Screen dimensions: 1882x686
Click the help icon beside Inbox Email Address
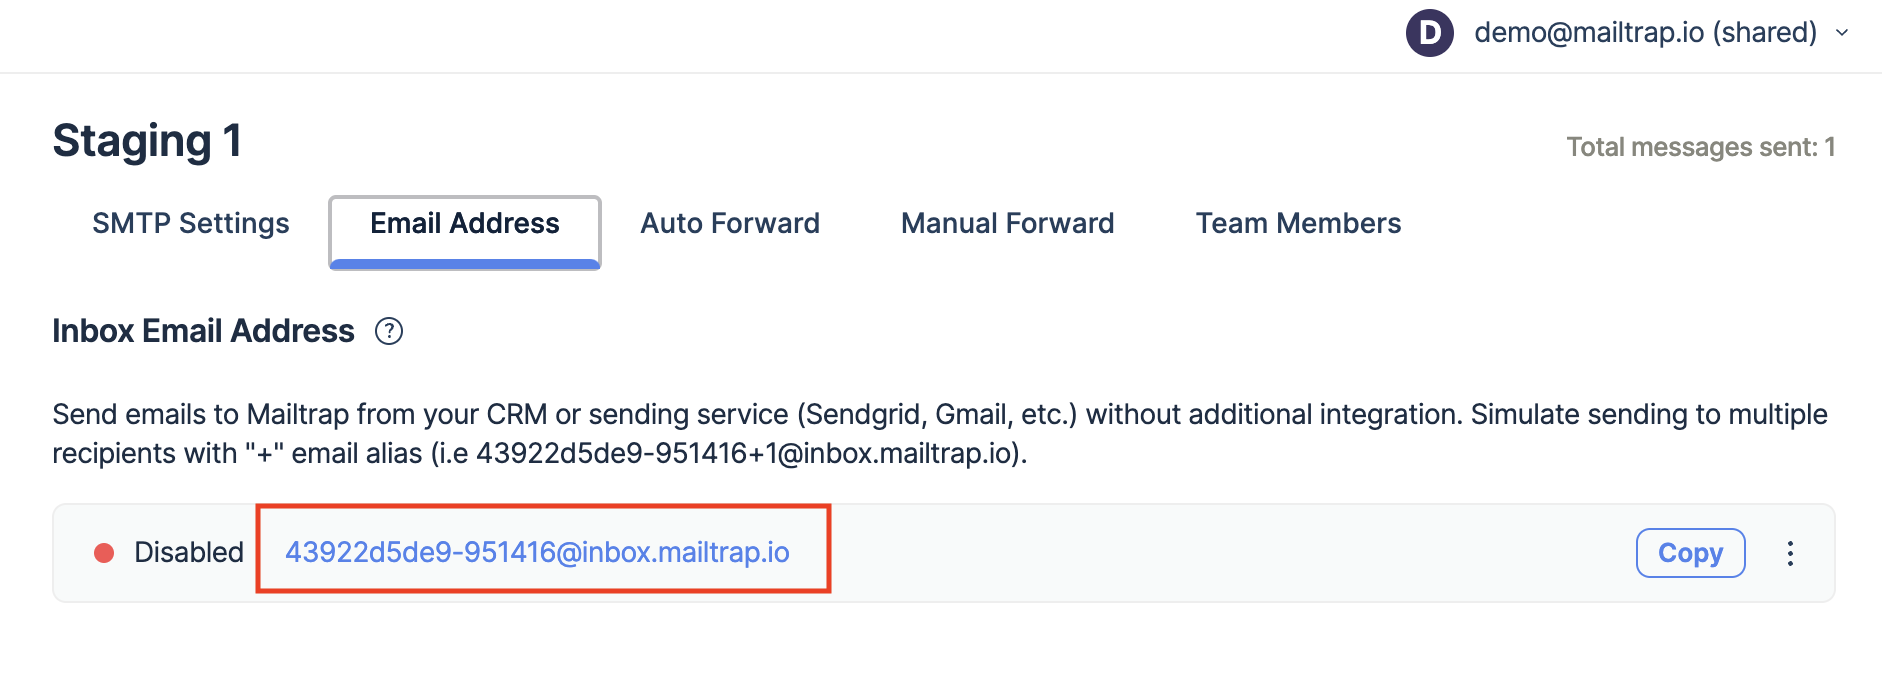389,331
